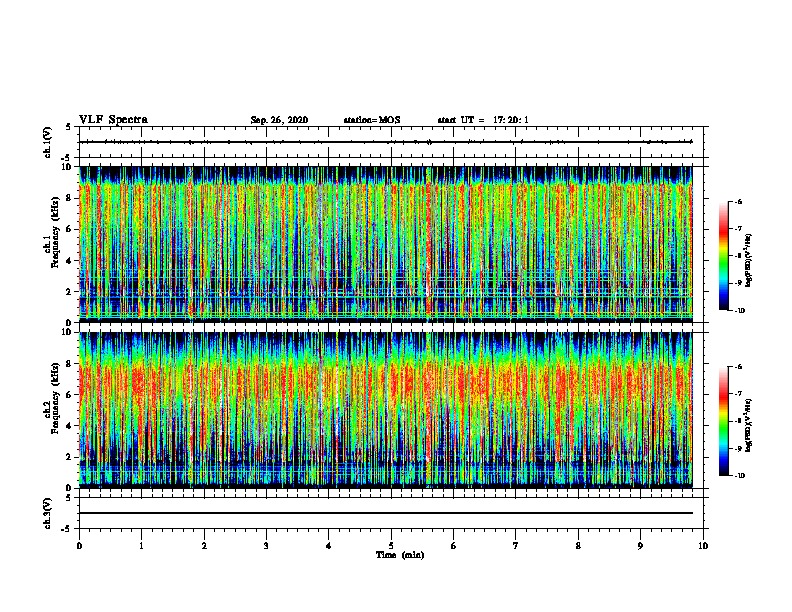Click the "start UT = 17:20: 1" text
The image size is (792, 612).
click(x=483, y=120)
